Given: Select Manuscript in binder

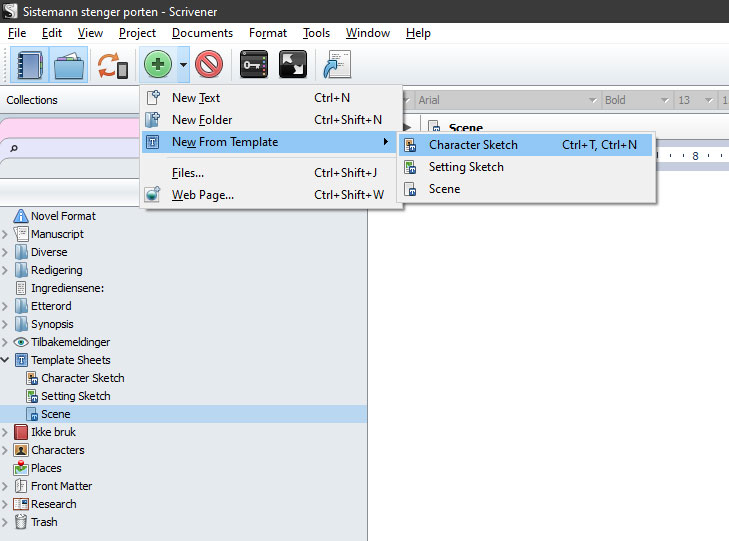Looking at the screenshot, I should pos(57,234).
